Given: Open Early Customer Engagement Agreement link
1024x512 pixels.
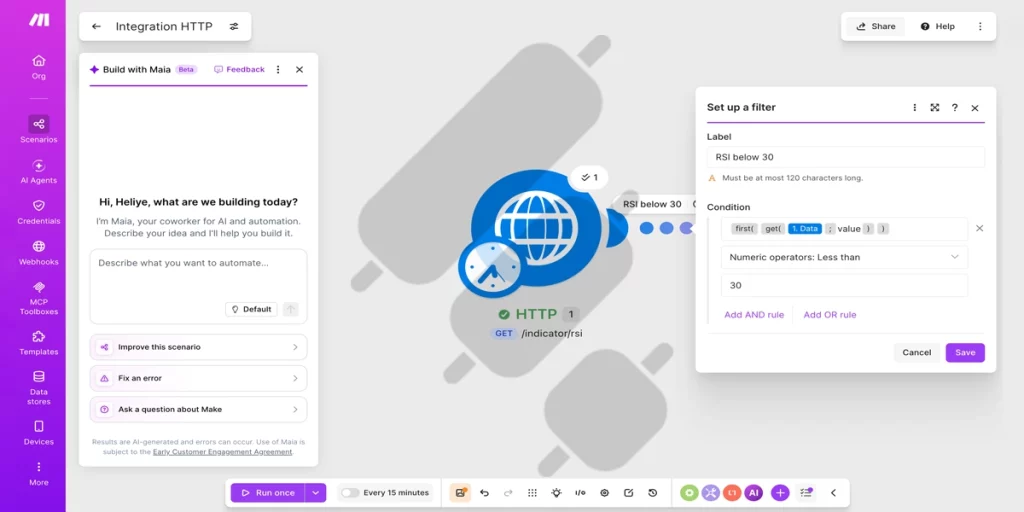Looking at the screenshot, I should click(223, 452).
